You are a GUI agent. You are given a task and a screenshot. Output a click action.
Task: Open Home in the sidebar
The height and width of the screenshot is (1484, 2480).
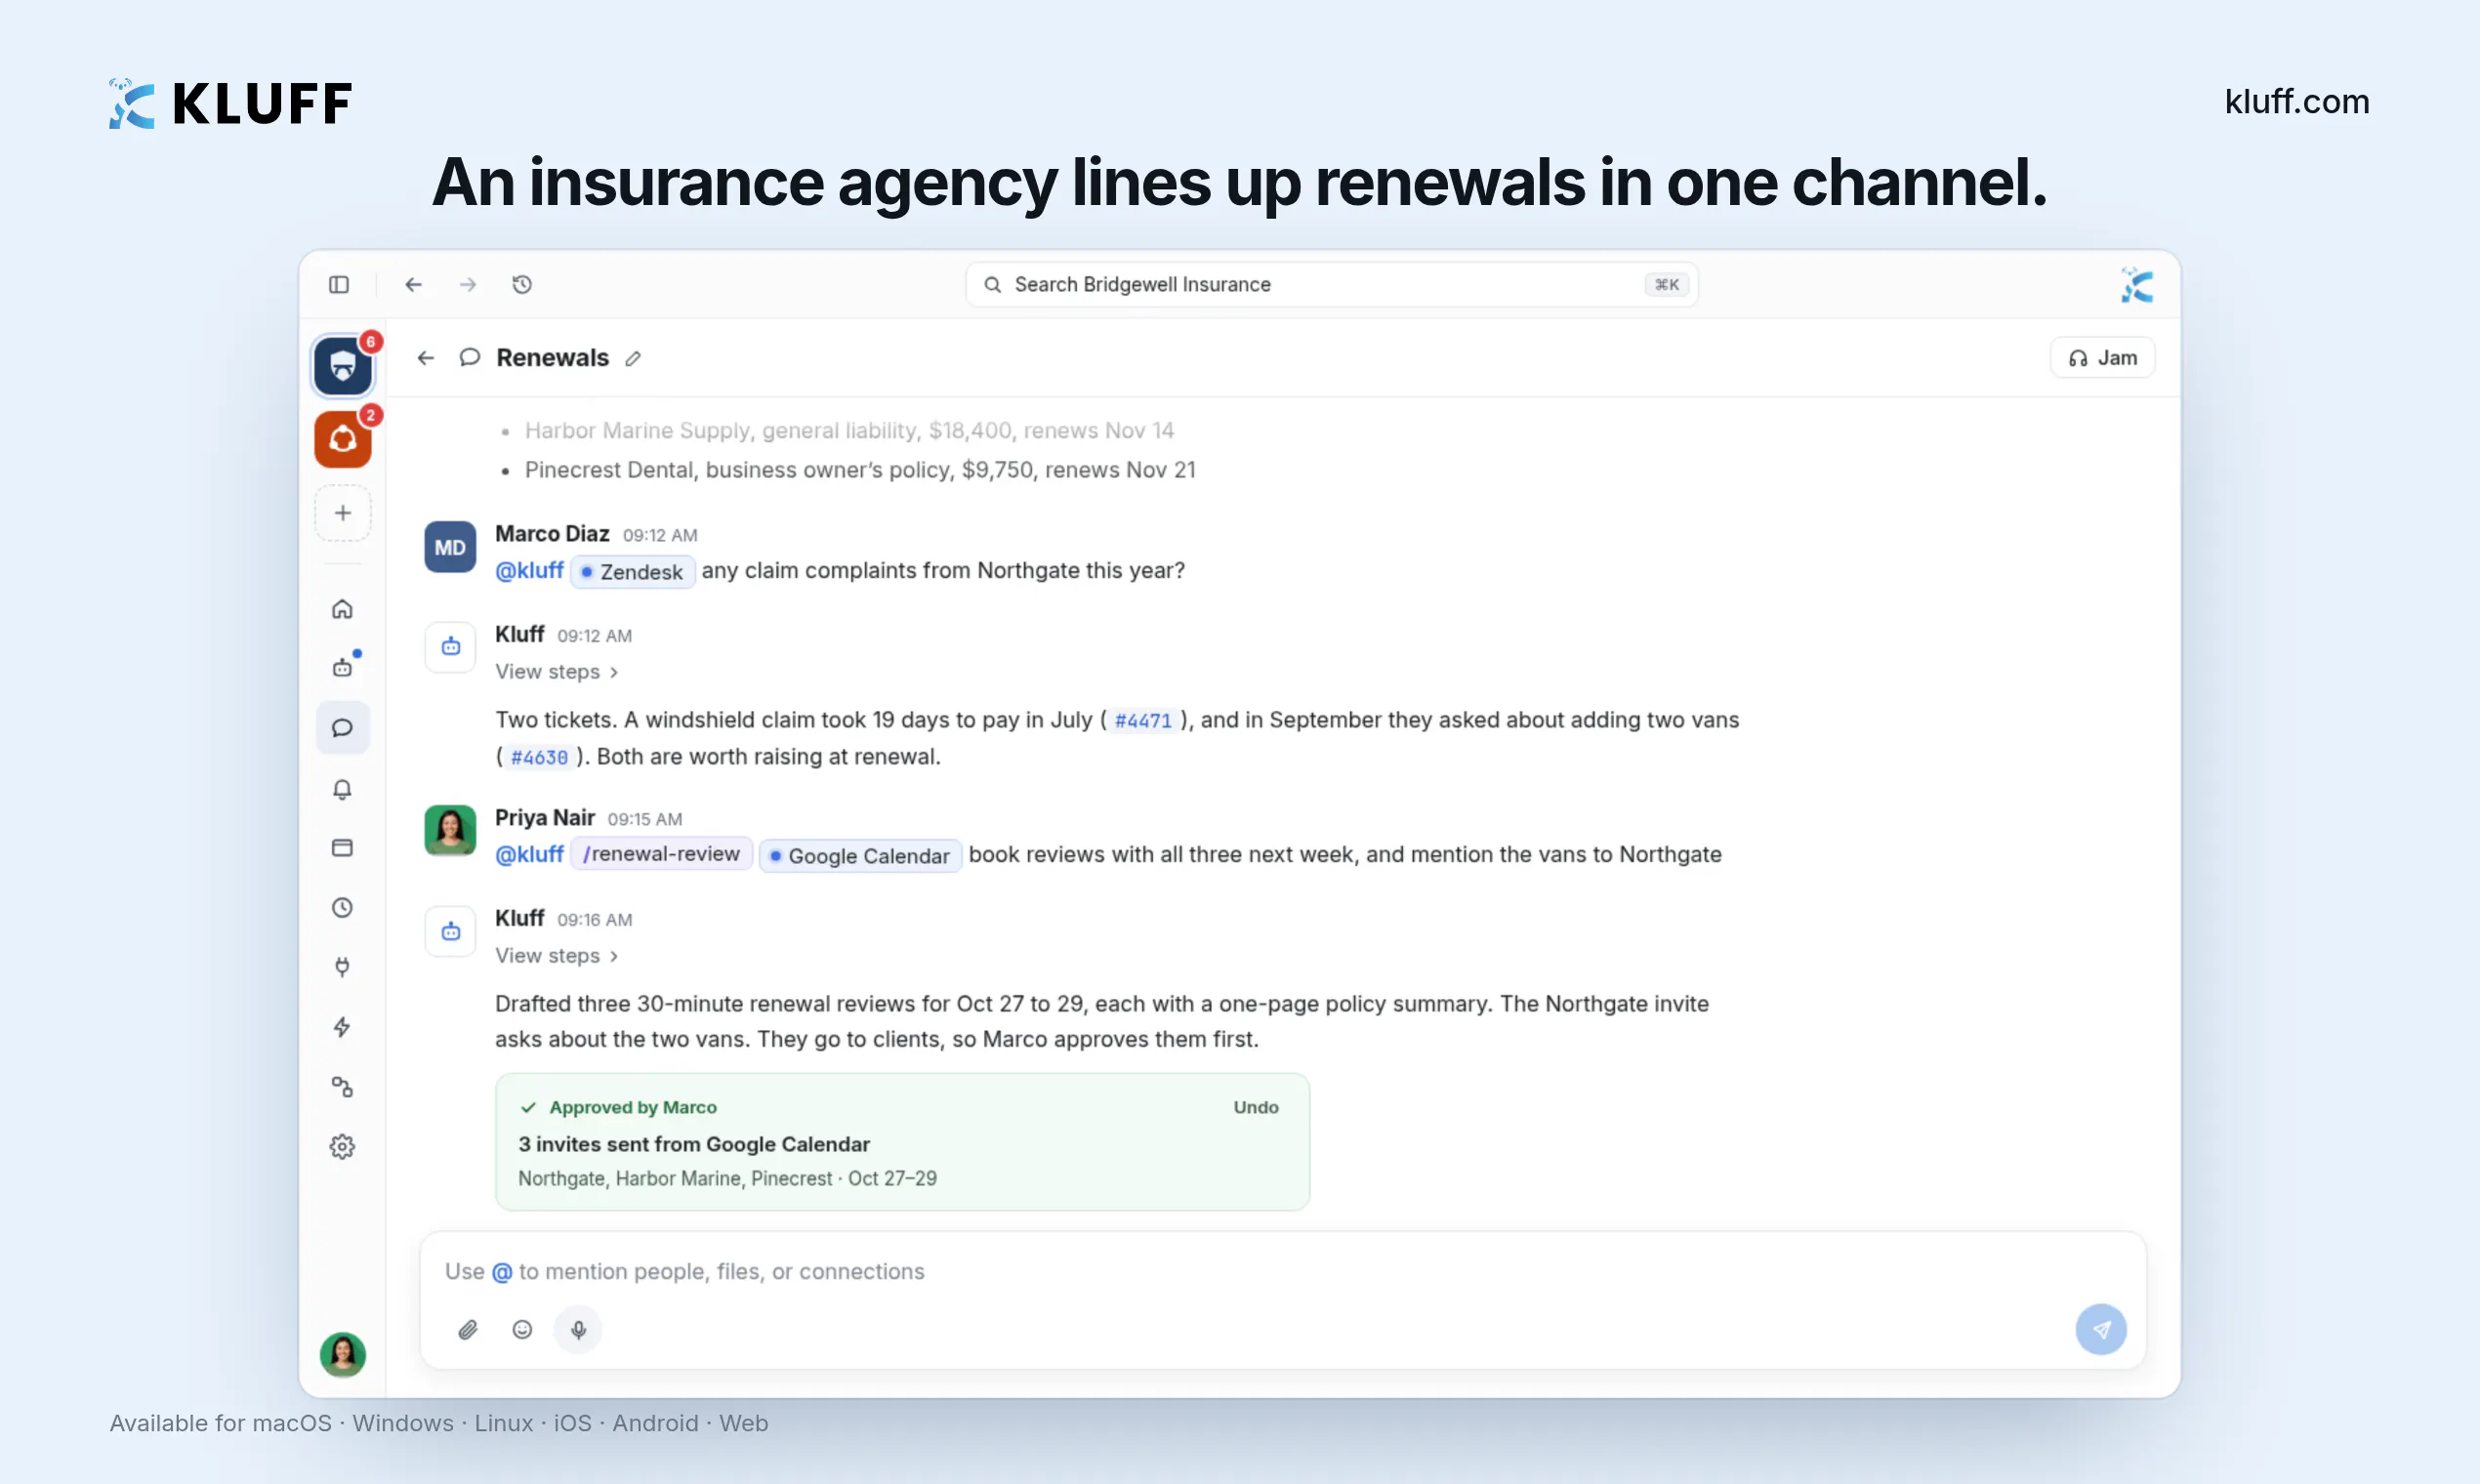[342, 609]
